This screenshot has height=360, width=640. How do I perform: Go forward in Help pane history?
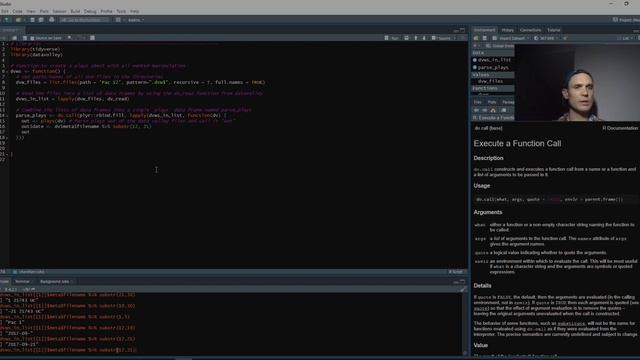[484, 110]
